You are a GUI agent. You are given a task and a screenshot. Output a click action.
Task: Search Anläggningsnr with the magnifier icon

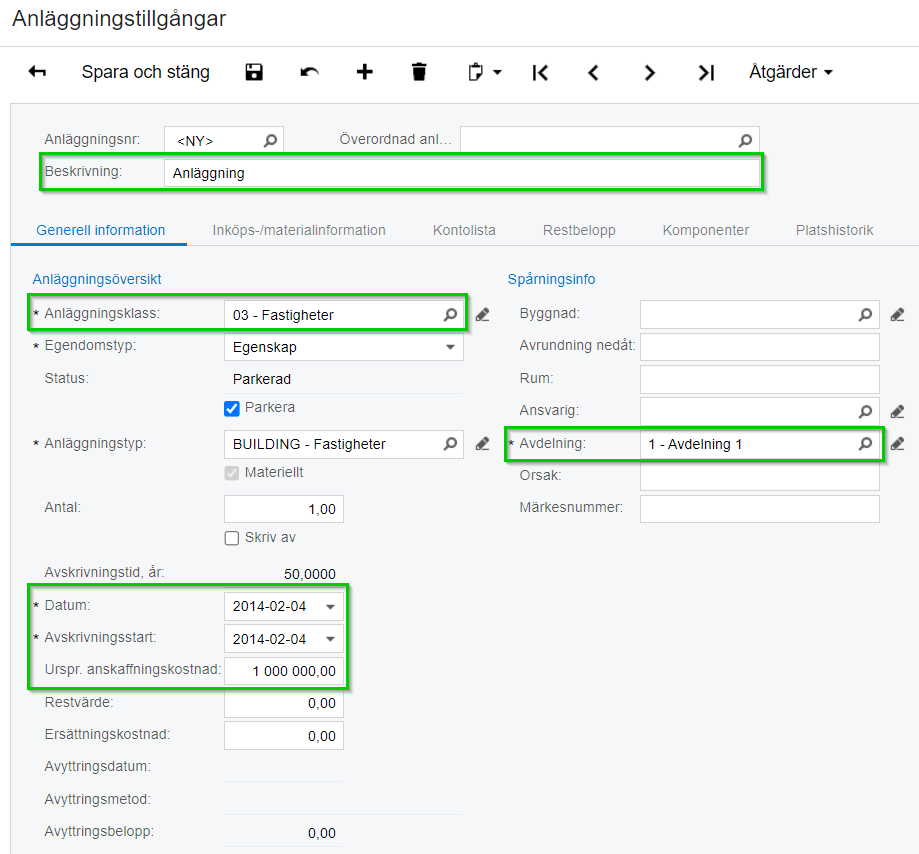(x=270, y=141)
